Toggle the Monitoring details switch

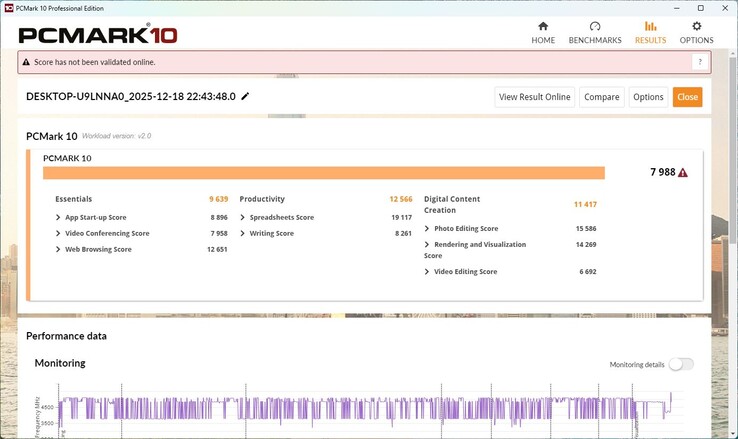681,364
